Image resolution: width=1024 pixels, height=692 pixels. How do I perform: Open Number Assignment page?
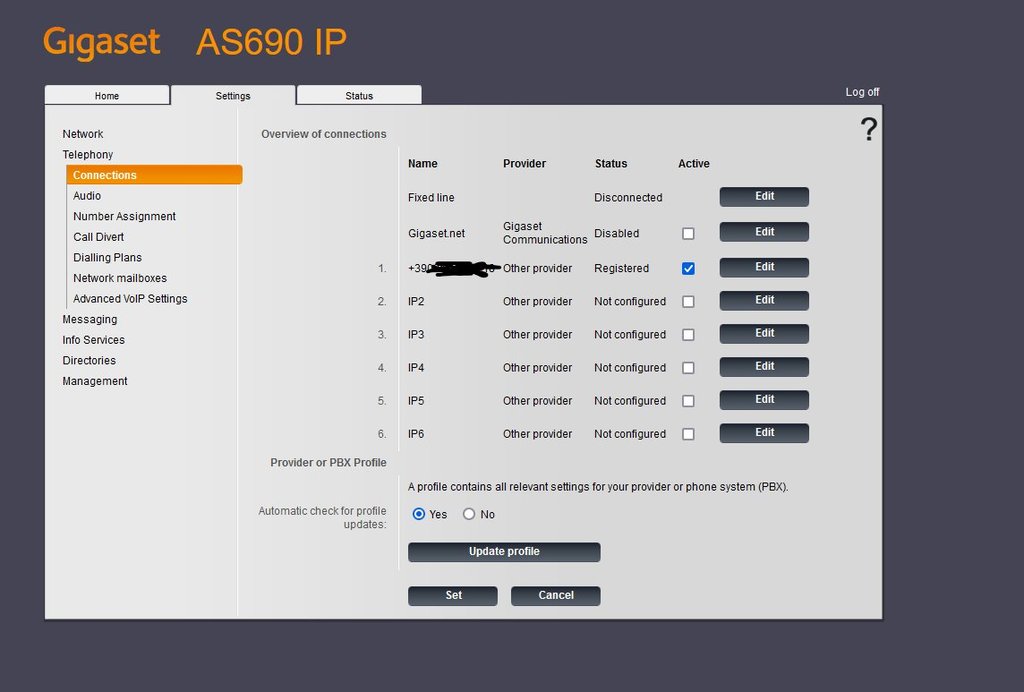pos(124,216)
